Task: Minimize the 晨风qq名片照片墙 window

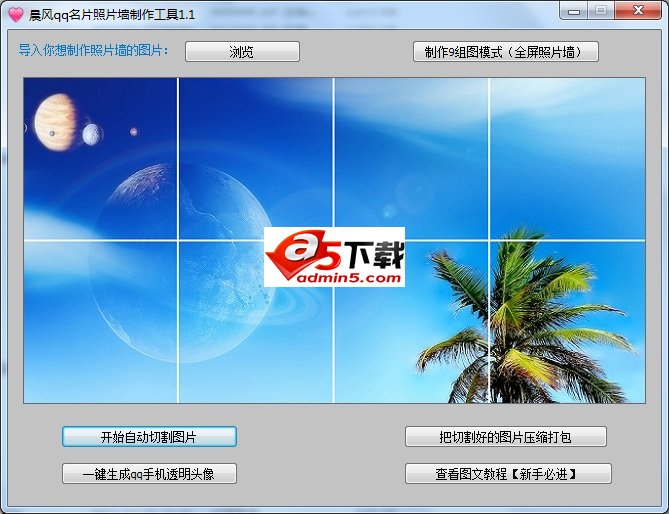Action: point(574,11)
